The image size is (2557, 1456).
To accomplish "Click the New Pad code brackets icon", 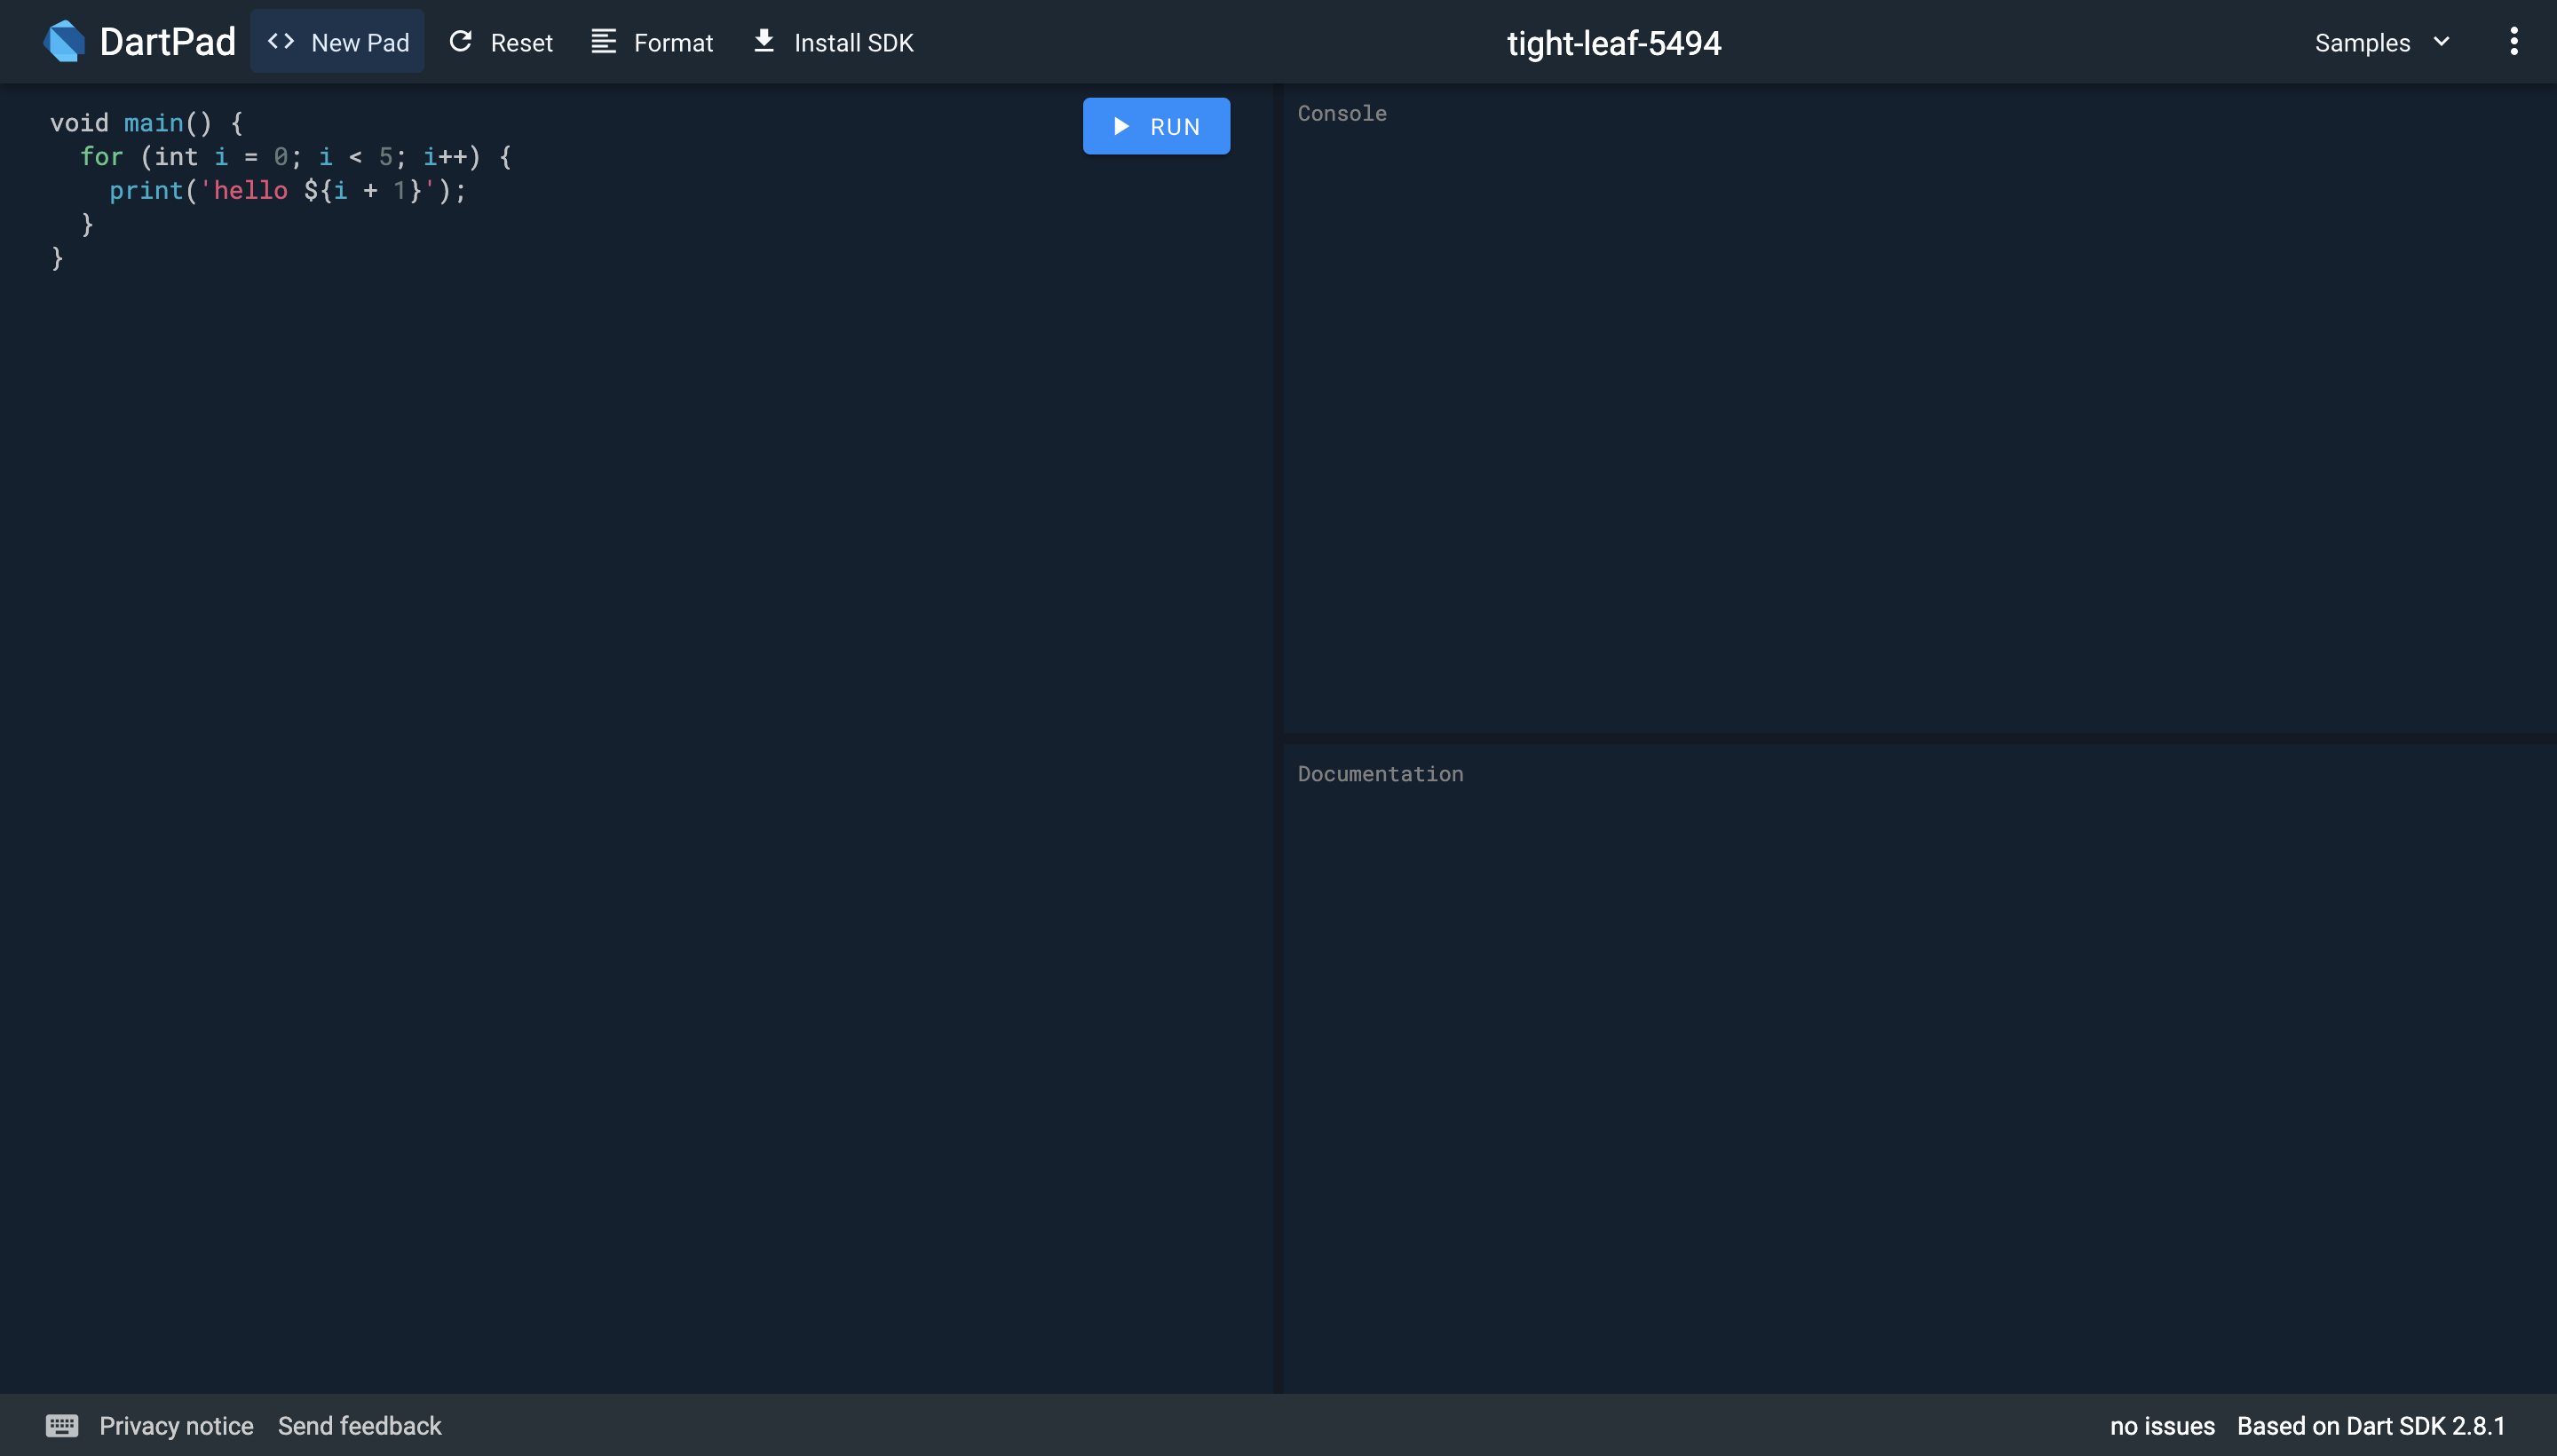I will pyautogui.click(x=281, y=42).
